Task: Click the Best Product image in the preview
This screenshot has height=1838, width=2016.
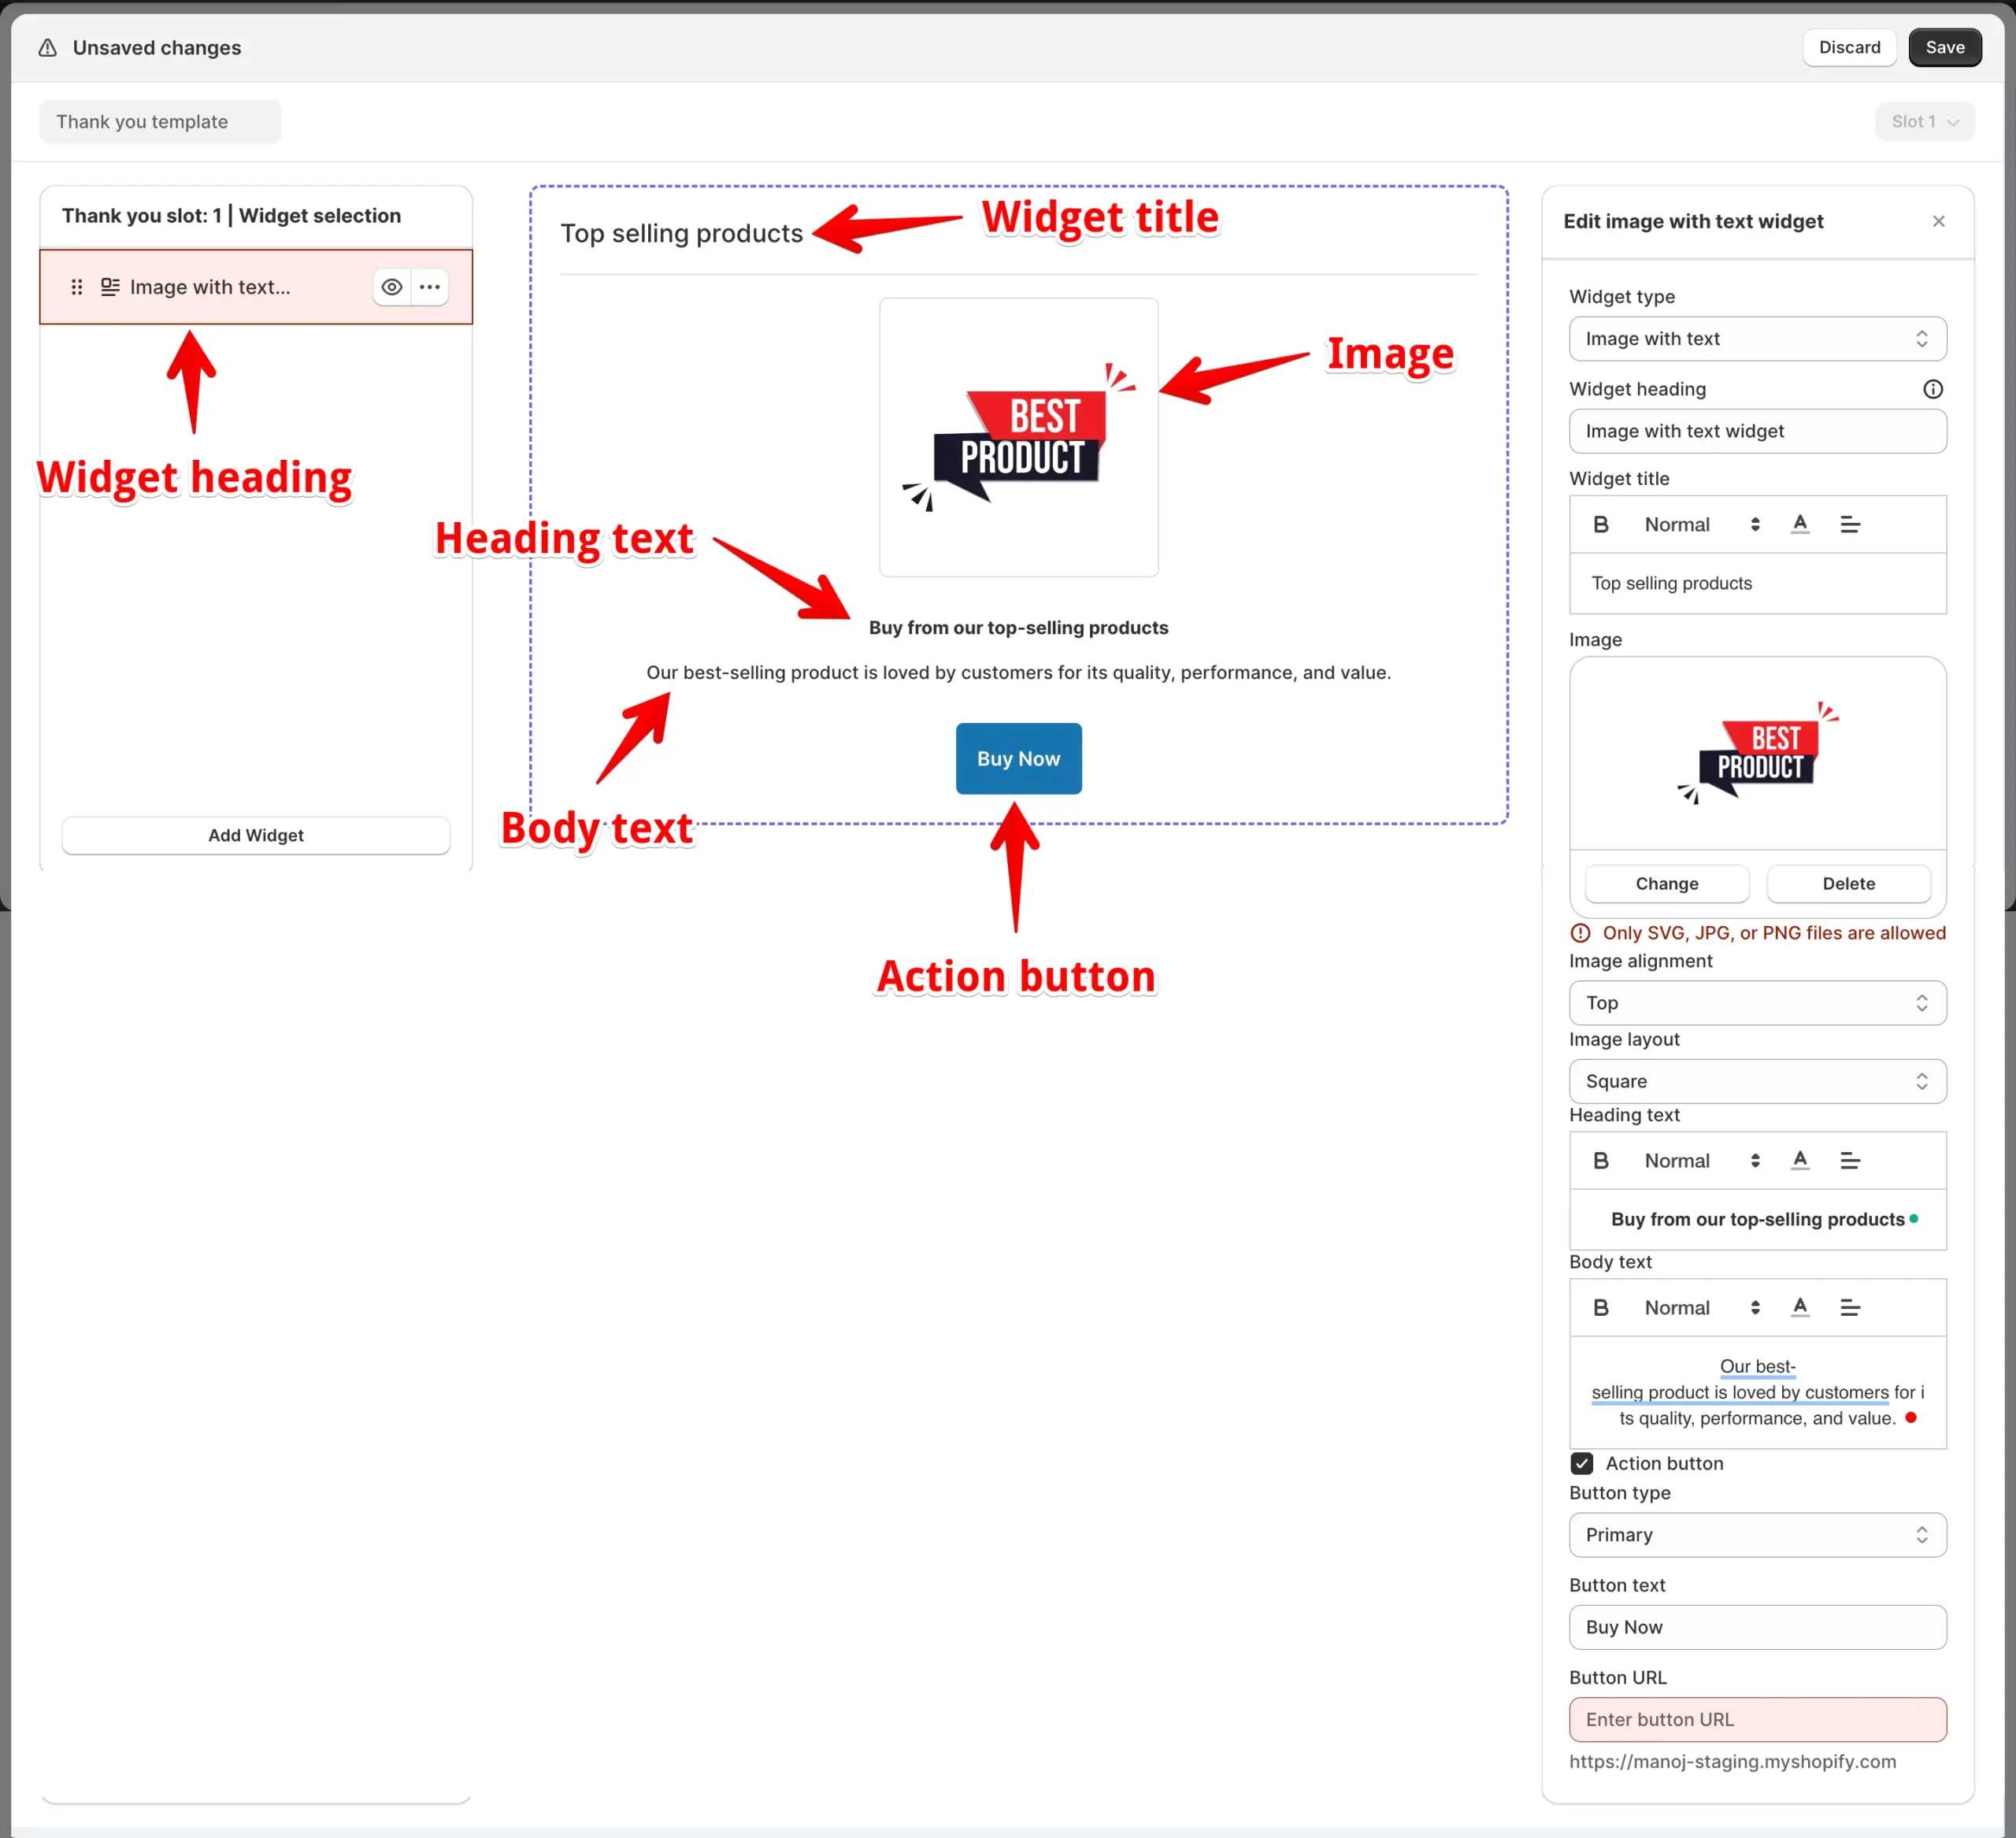Action: (x=1018, y=437)
